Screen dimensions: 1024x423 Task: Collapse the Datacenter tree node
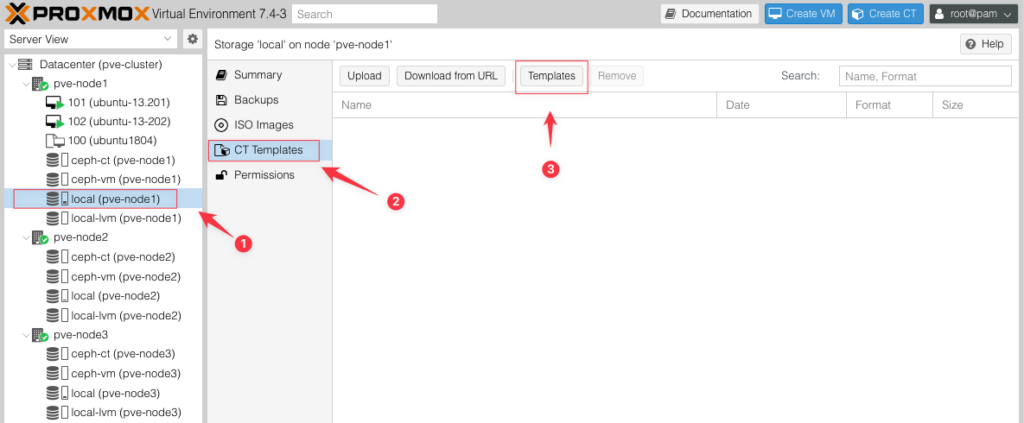(12, 65)
